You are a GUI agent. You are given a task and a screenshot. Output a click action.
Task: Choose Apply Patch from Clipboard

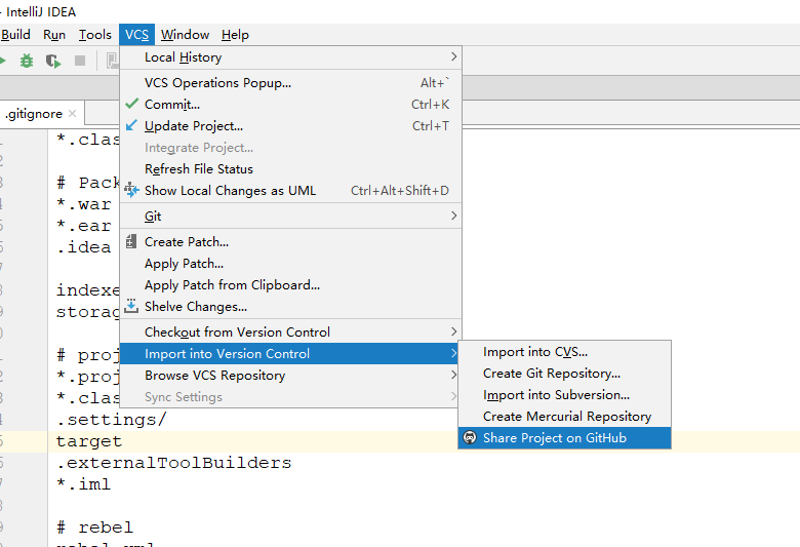(232, 285)
